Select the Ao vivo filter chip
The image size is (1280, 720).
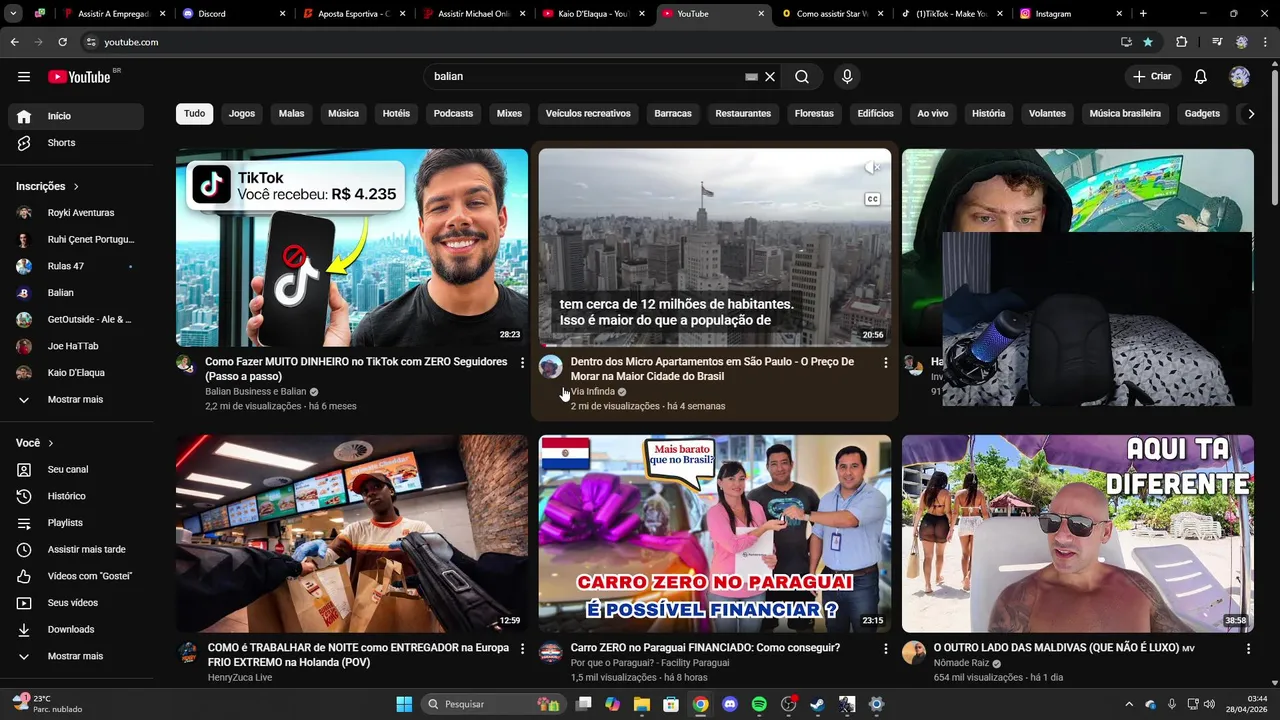933,114
